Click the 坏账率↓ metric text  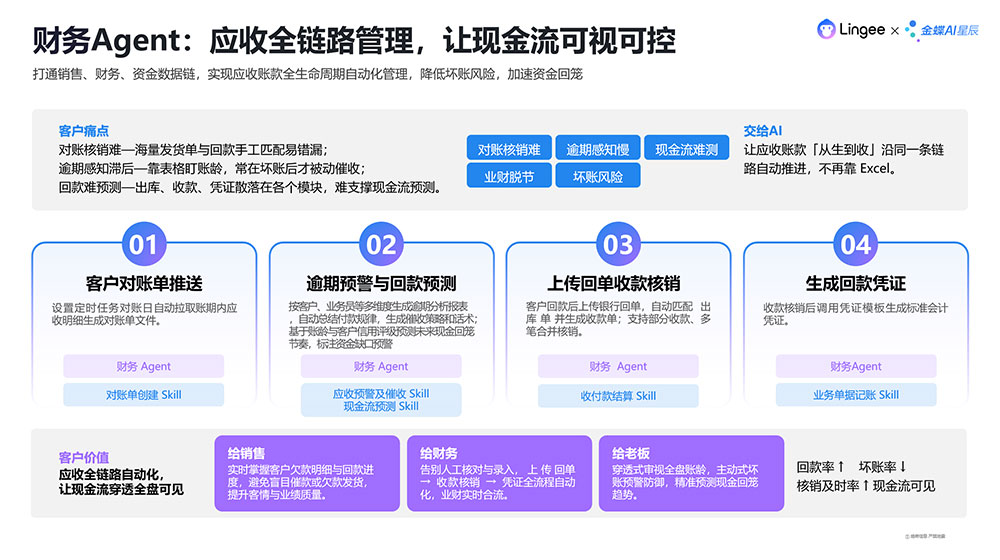pyautogui.click(x=882, y=467)
